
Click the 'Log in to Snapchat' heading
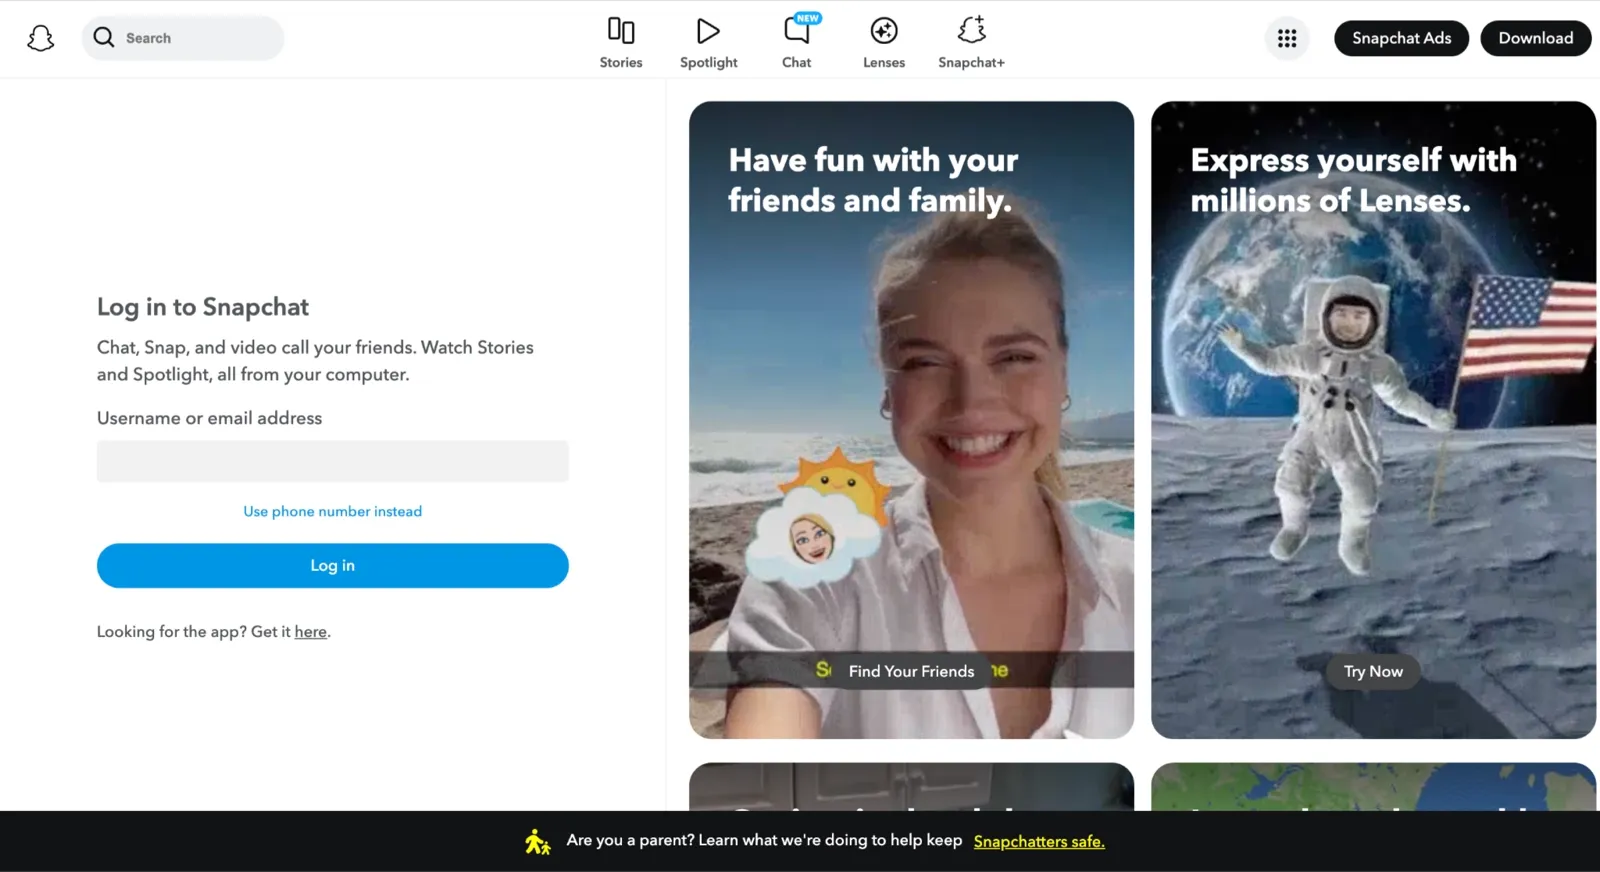[x=203, y=307]
